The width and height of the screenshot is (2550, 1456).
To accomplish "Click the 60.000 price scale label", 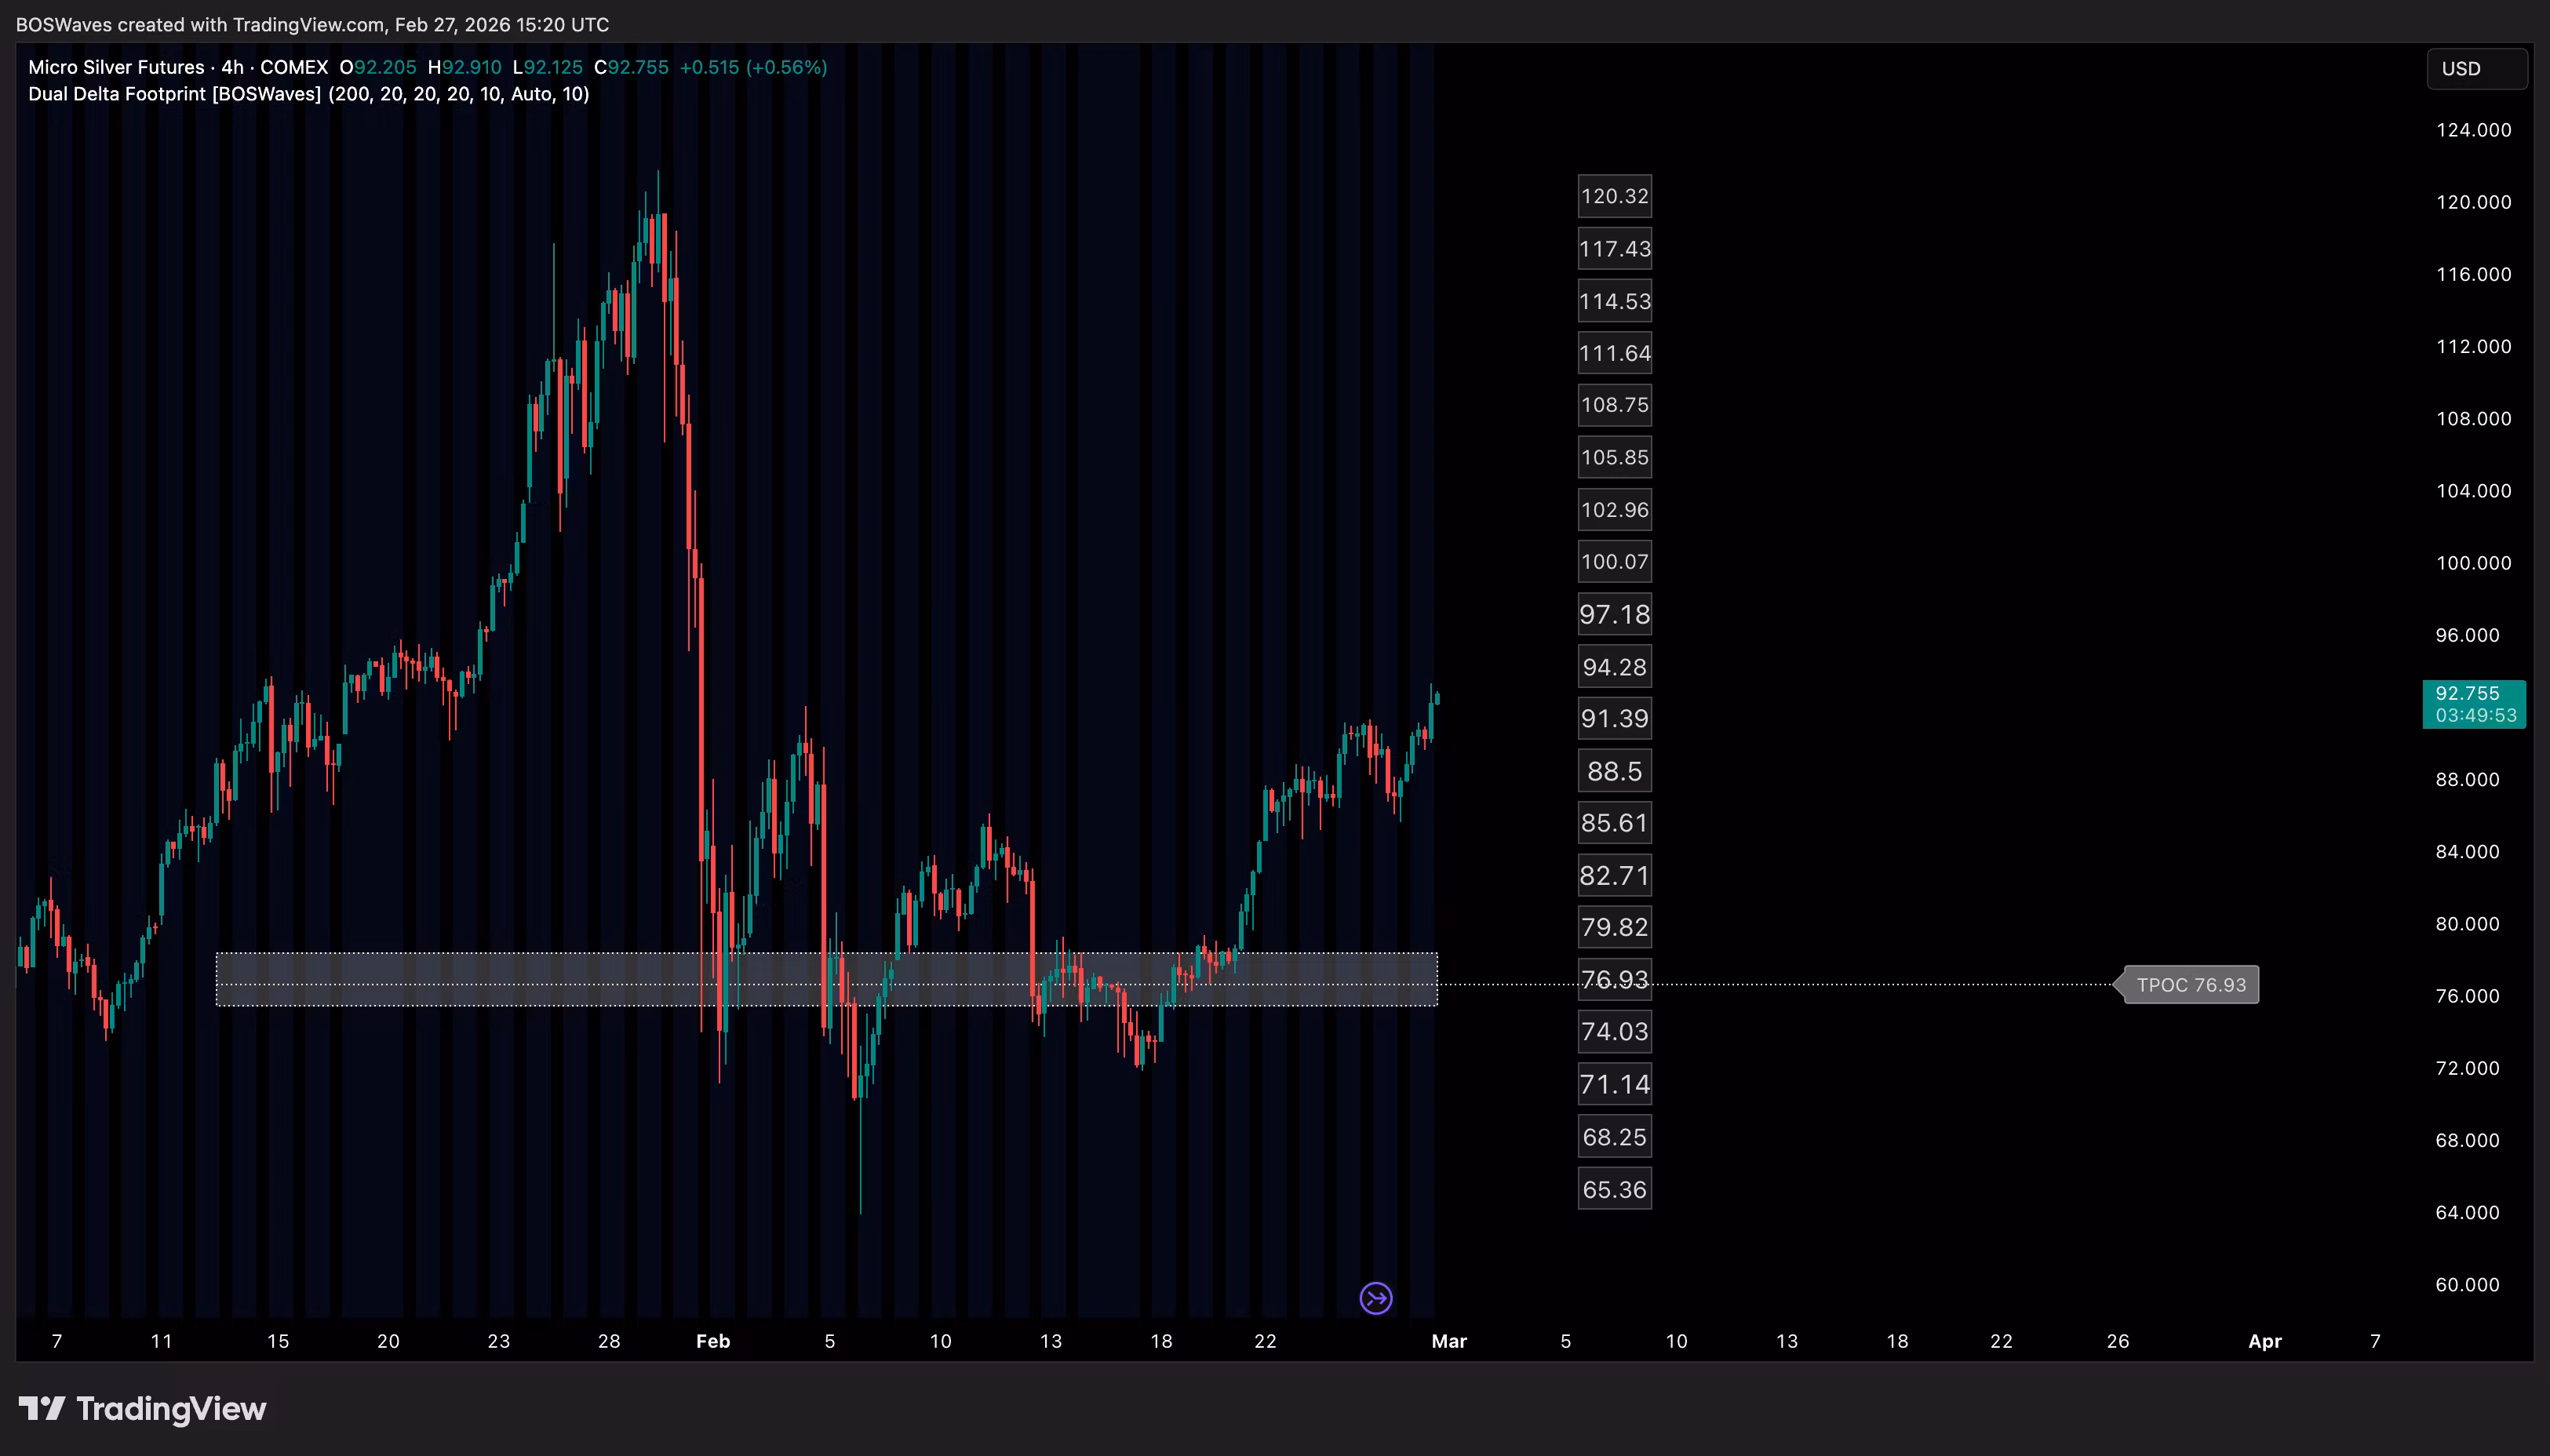I will click(x=2466, y=1285).
